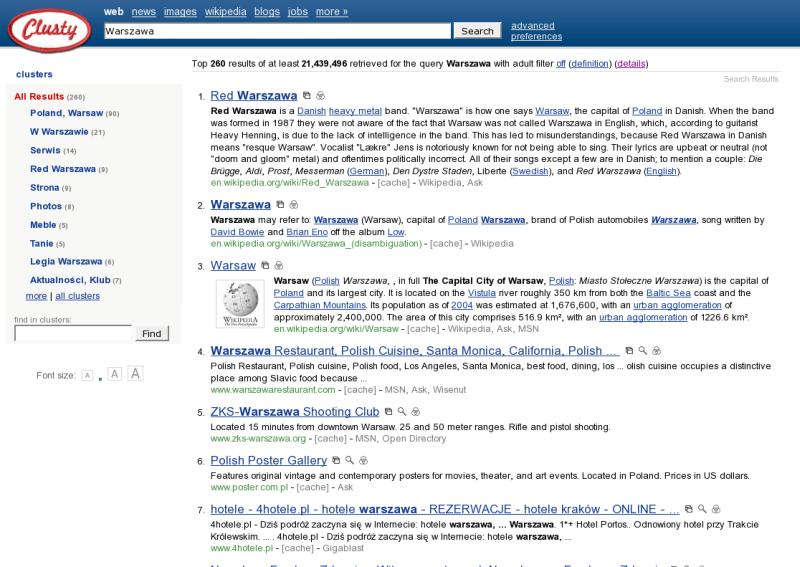Show all clusters link
Viewport: 800px width, 567px height.
click(78, 296)
